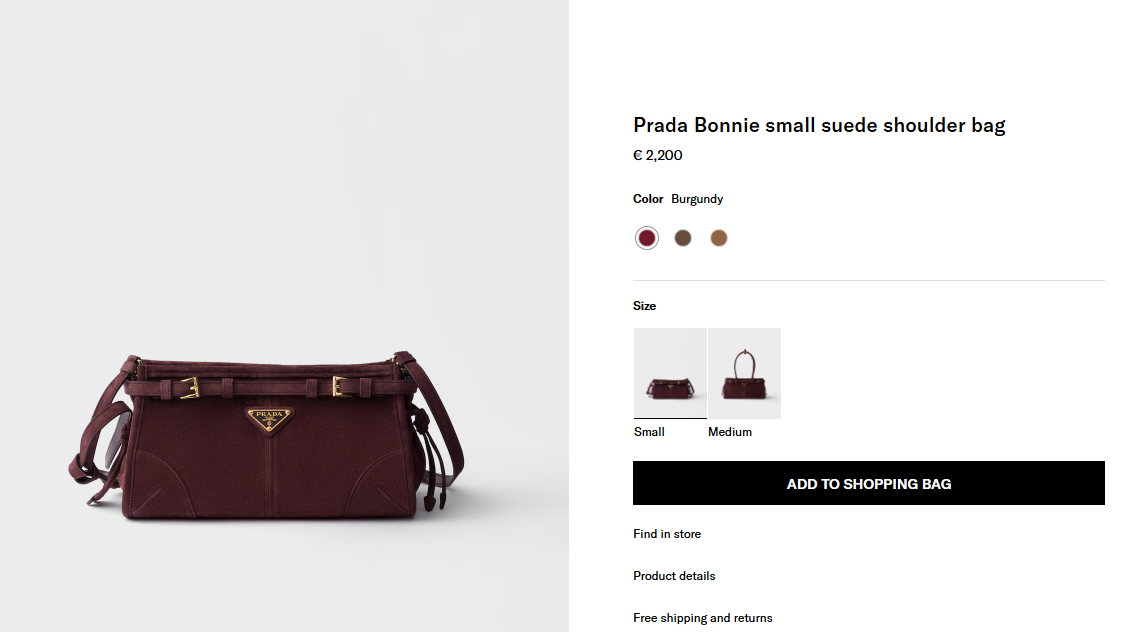1143x632 pixels.
Task: Expand the Product details section
Action: coord(674,576)
